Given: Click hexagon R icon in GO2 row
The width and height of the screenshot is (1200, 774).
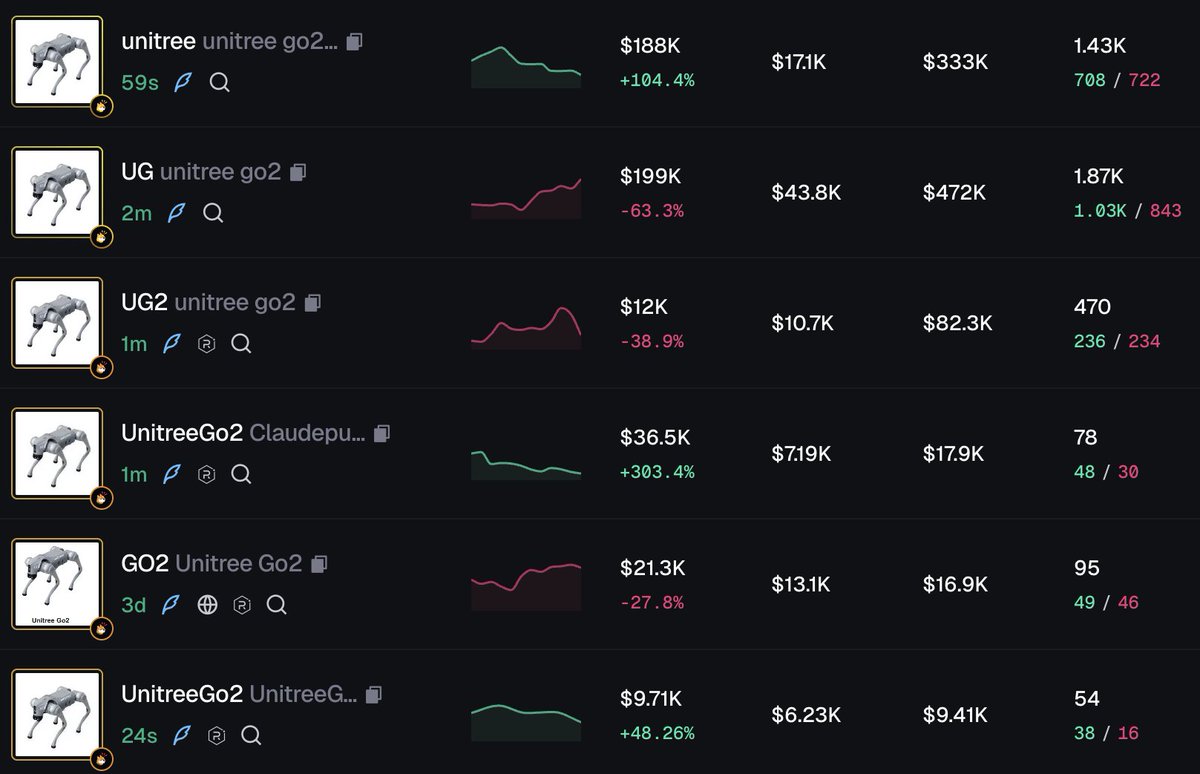Looking at the screenshot, I should coord(242,605).
